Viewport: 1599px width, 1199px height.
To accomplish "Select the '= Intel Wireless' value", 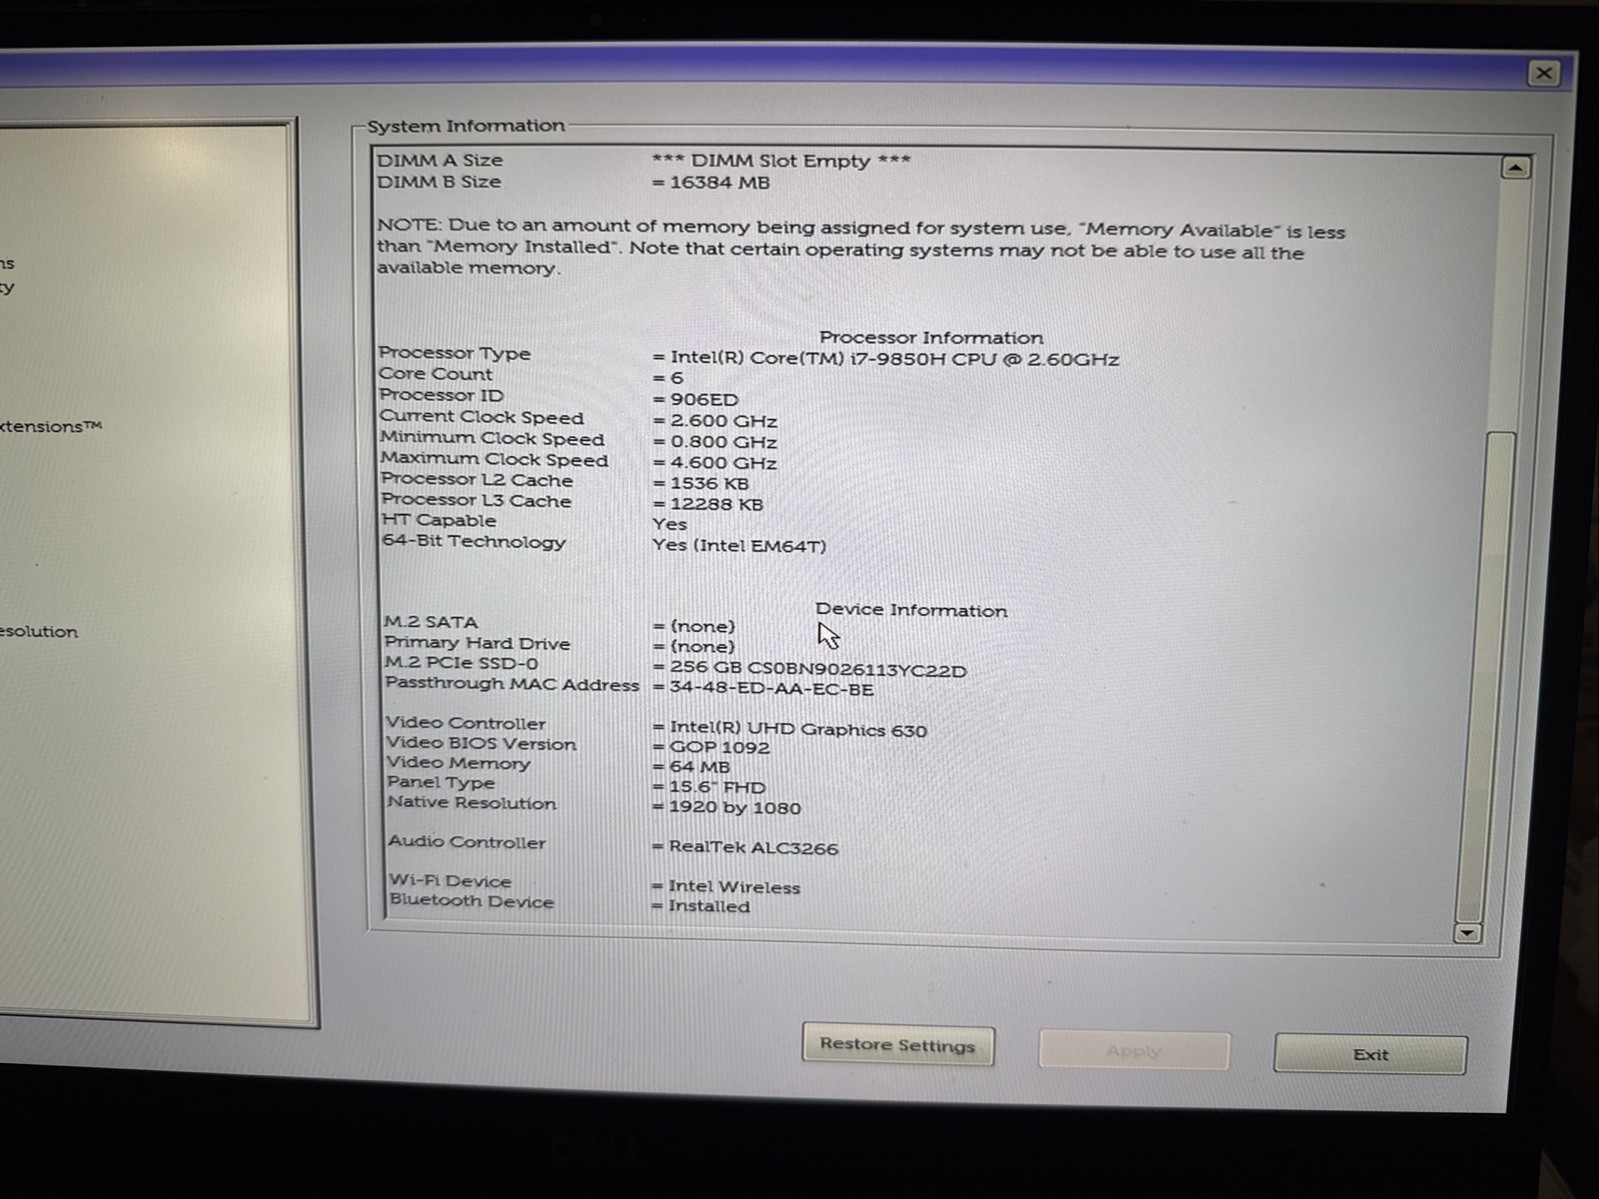I will 725,887.
